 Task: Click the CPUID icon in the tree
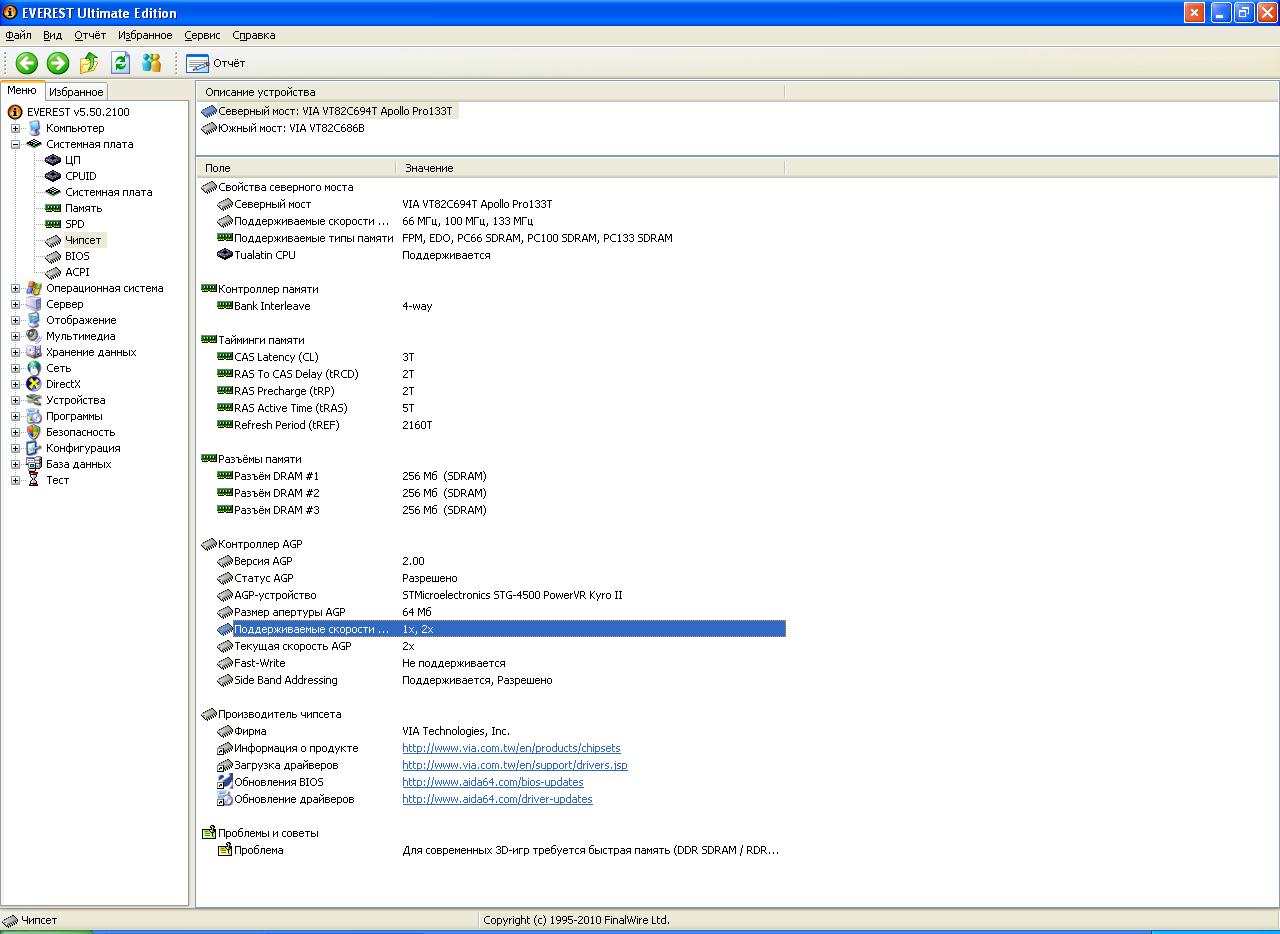[x=53, y=176]
